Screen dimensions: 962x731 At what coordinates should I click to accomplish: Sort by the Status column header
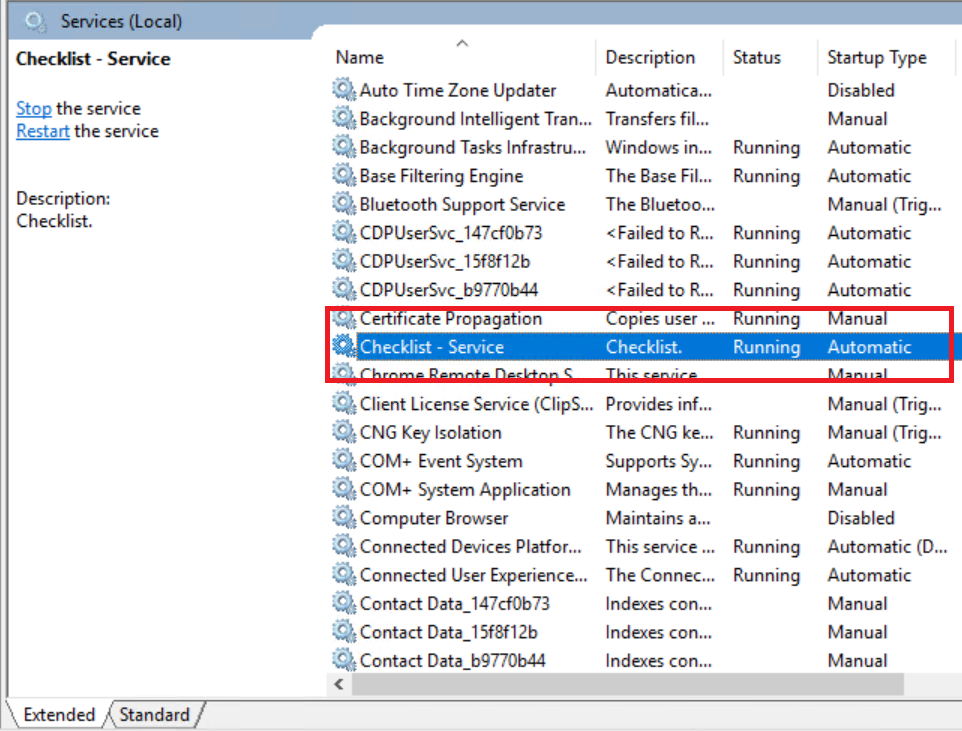click(x=756, y=58)
